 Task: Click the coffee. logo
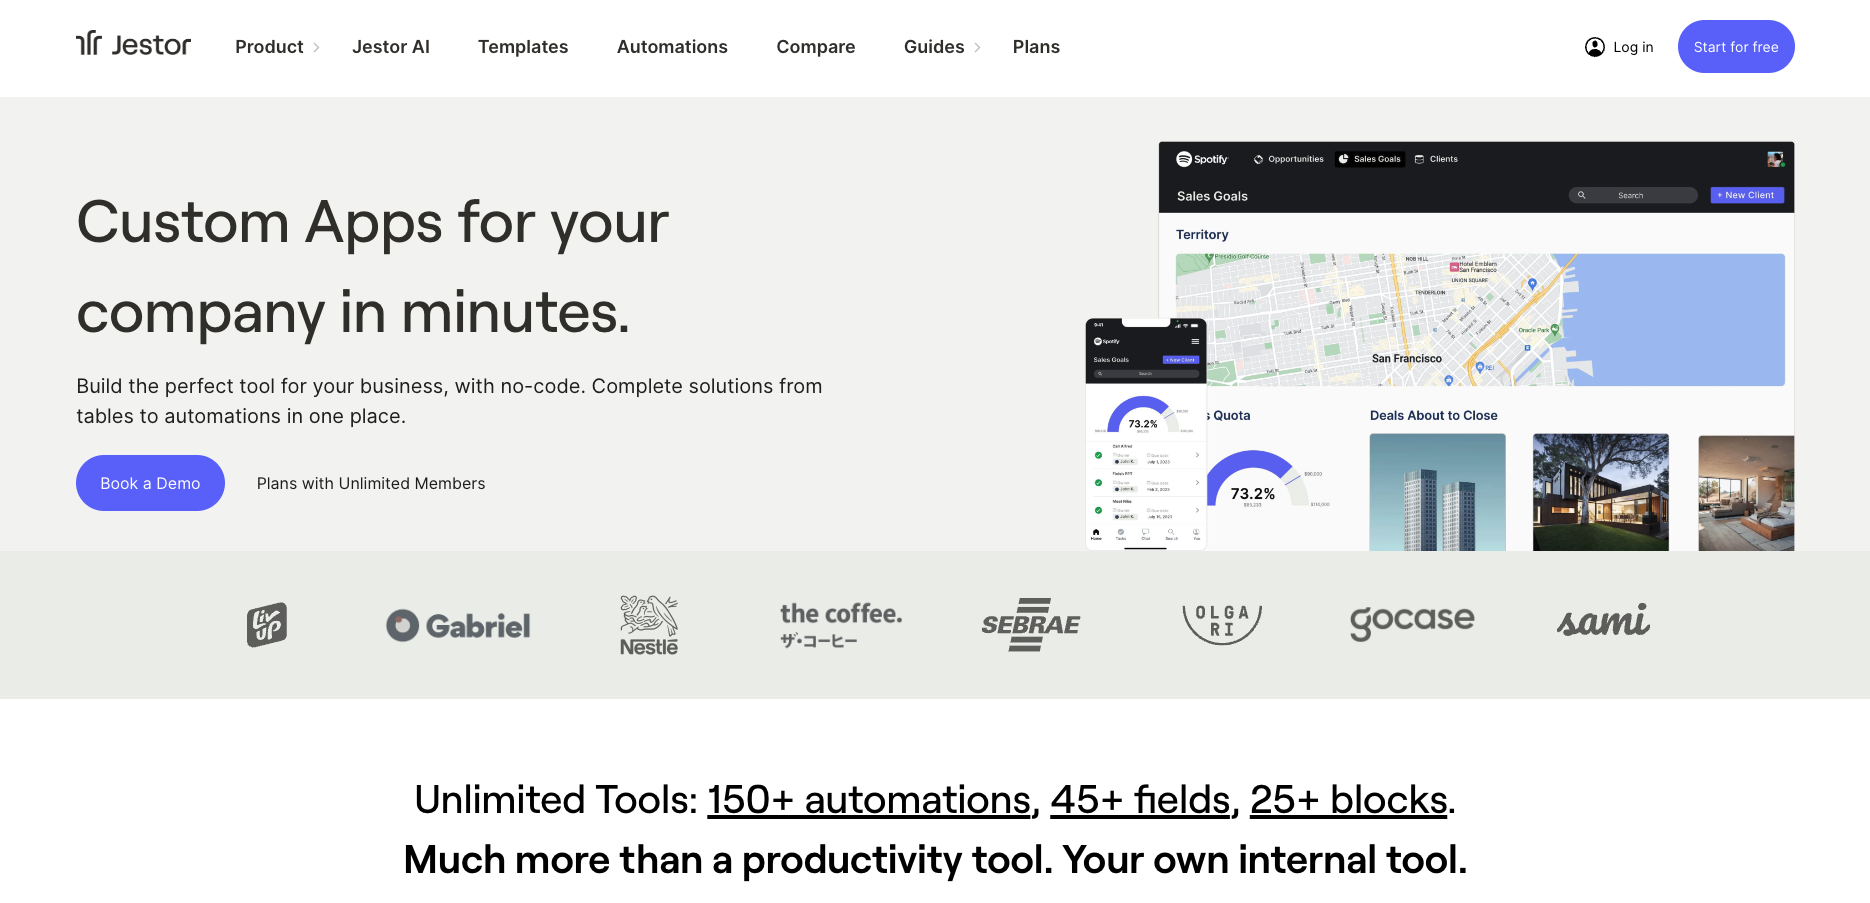pyautogui.click(x=841, y=625)
